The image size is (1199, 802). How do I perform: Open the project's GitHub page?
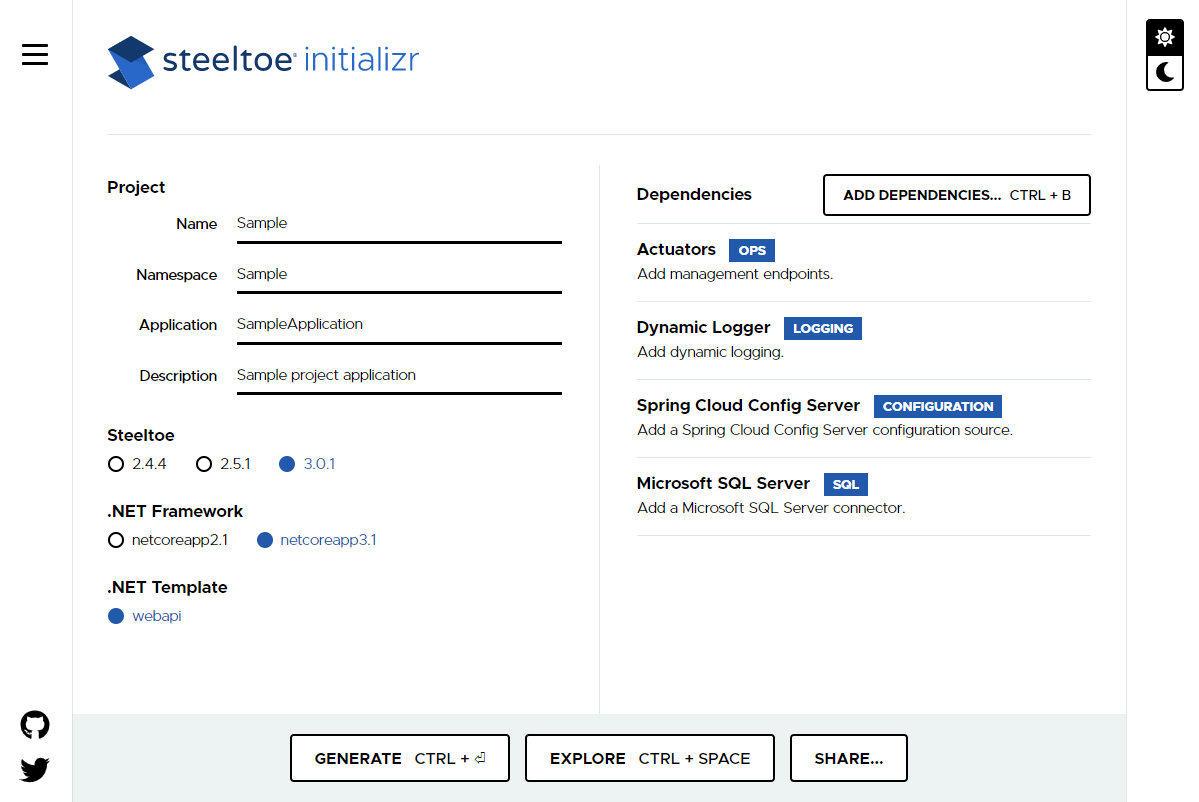(34, 724)
